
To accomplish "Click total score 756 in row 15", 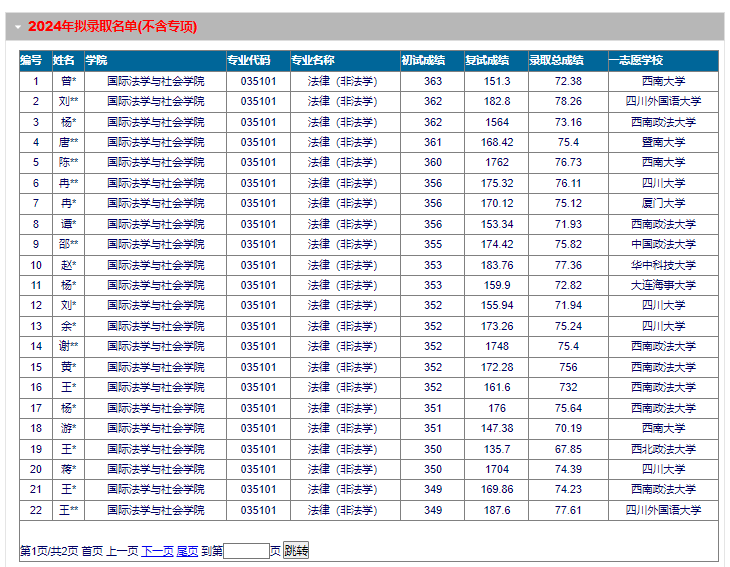I will 568,367.
